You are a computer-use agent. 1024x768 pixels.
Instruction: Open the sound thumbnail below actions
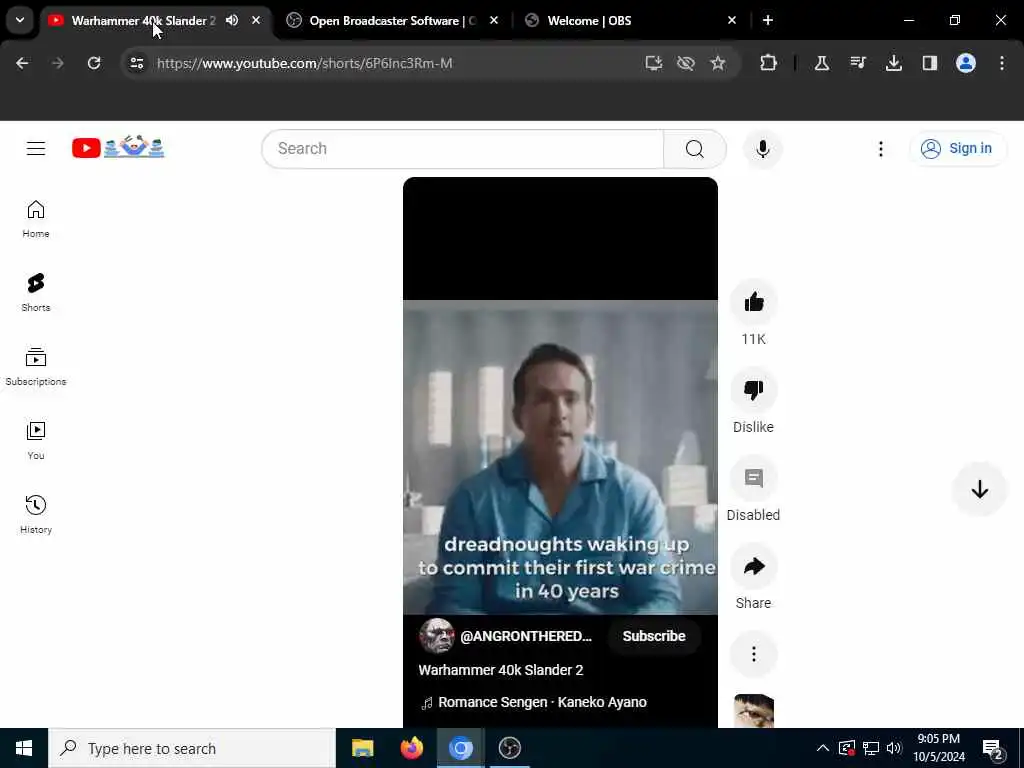point(754,711)
